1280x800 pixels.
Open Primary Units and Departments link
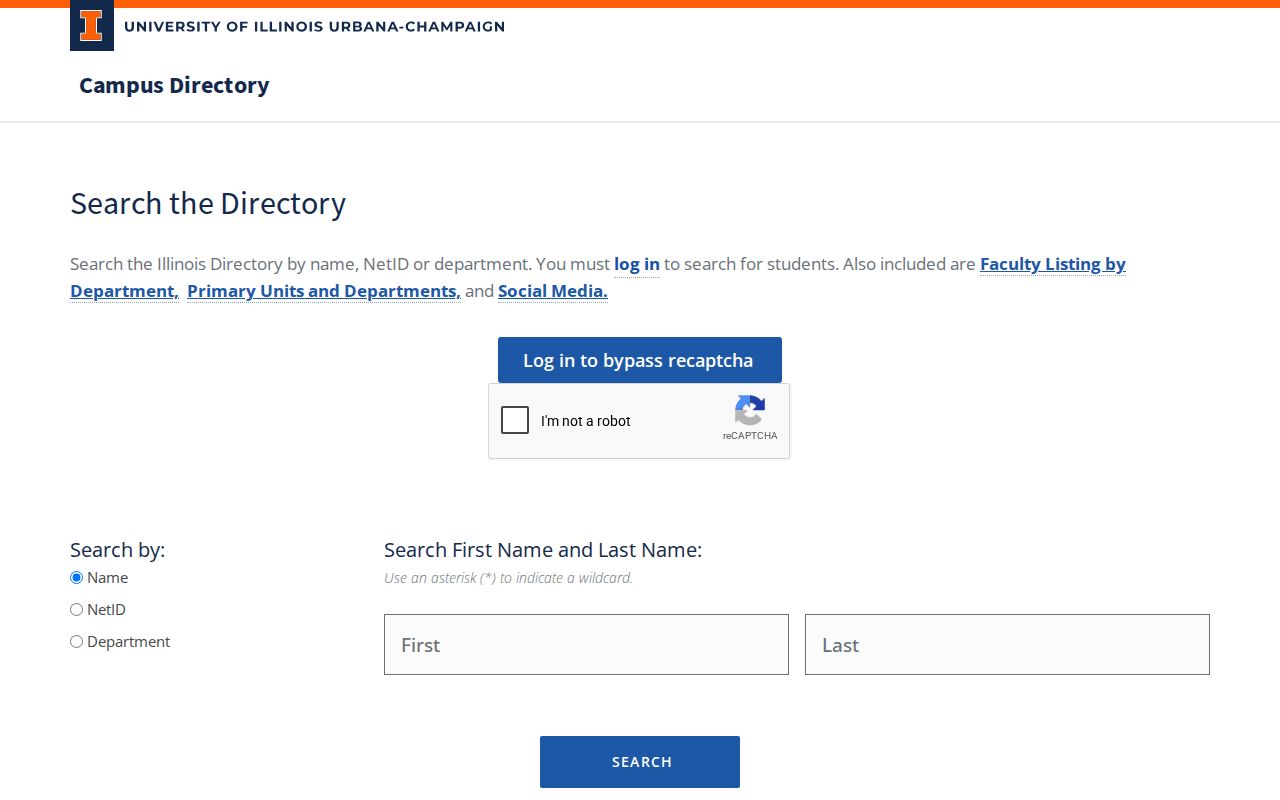click(x=324, y=291)
